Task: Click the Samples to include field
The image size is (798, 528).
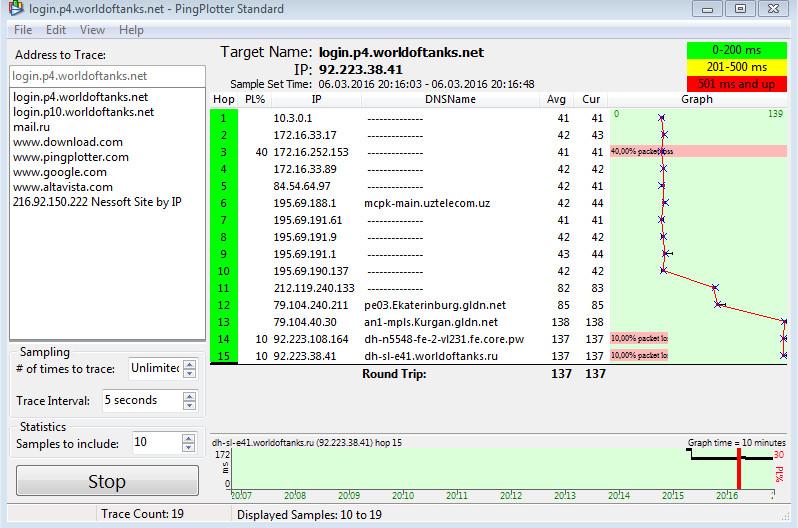Action: click(x=156, y=442)
